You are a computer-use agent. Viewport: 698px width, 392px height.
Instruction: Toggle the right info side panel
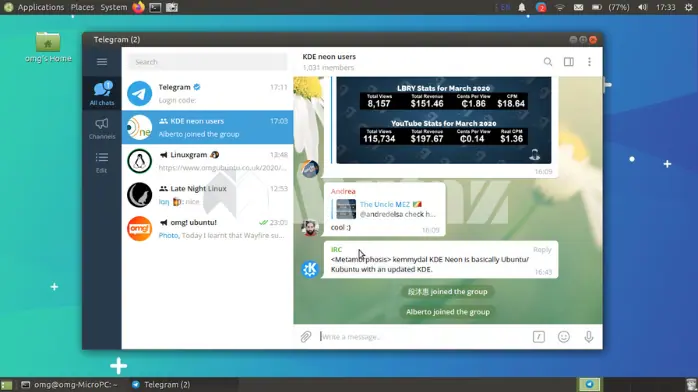point(568,62)
